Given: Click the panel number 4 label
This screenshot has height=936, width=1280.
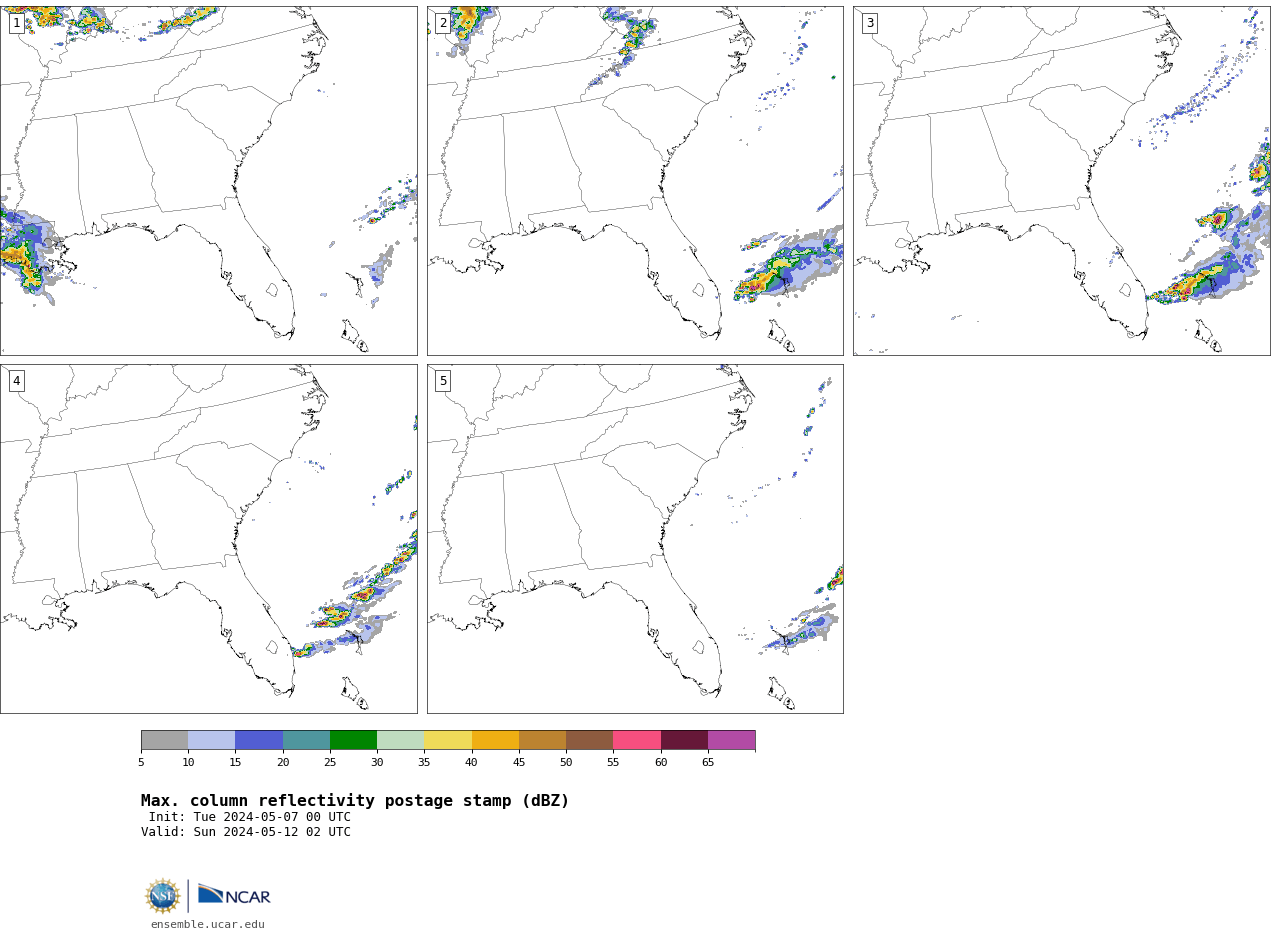Looking at the screenshot, I should click(16, 381).
